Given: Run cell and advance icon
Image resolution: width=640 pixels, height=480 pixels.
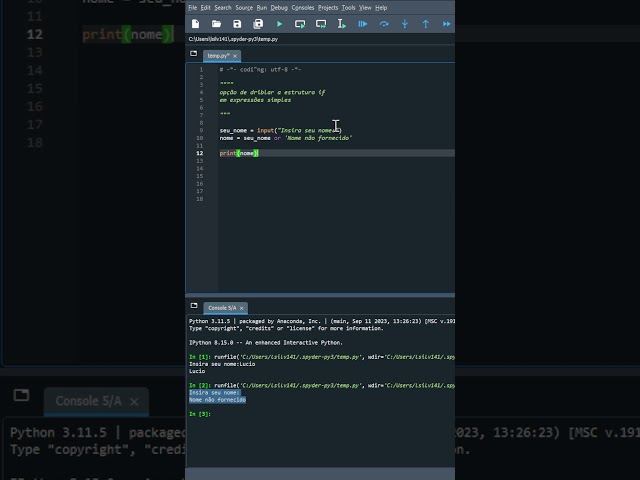Looking at the screenshot, I should coord(321,24).
